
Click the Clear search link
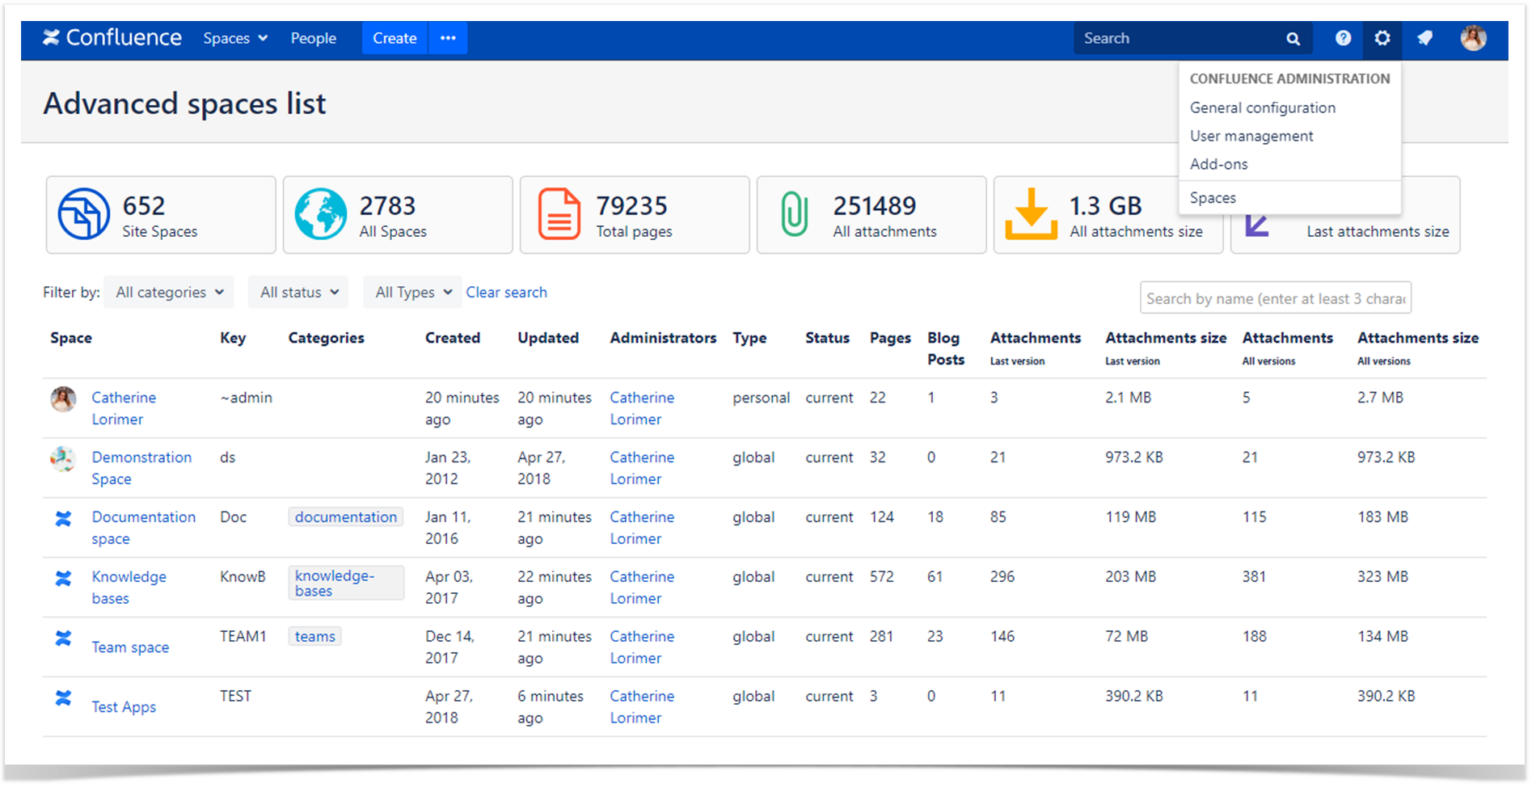(506, 292)
